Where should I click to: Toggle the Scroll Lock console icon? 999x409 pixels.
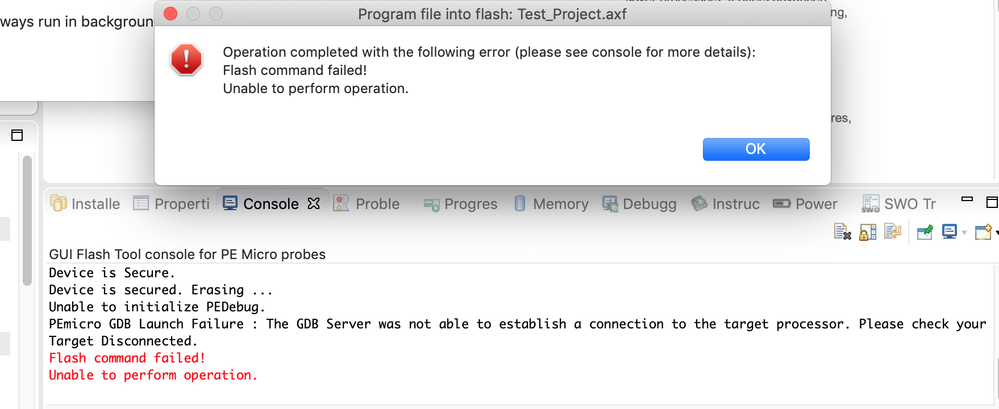tap(867, 232)
